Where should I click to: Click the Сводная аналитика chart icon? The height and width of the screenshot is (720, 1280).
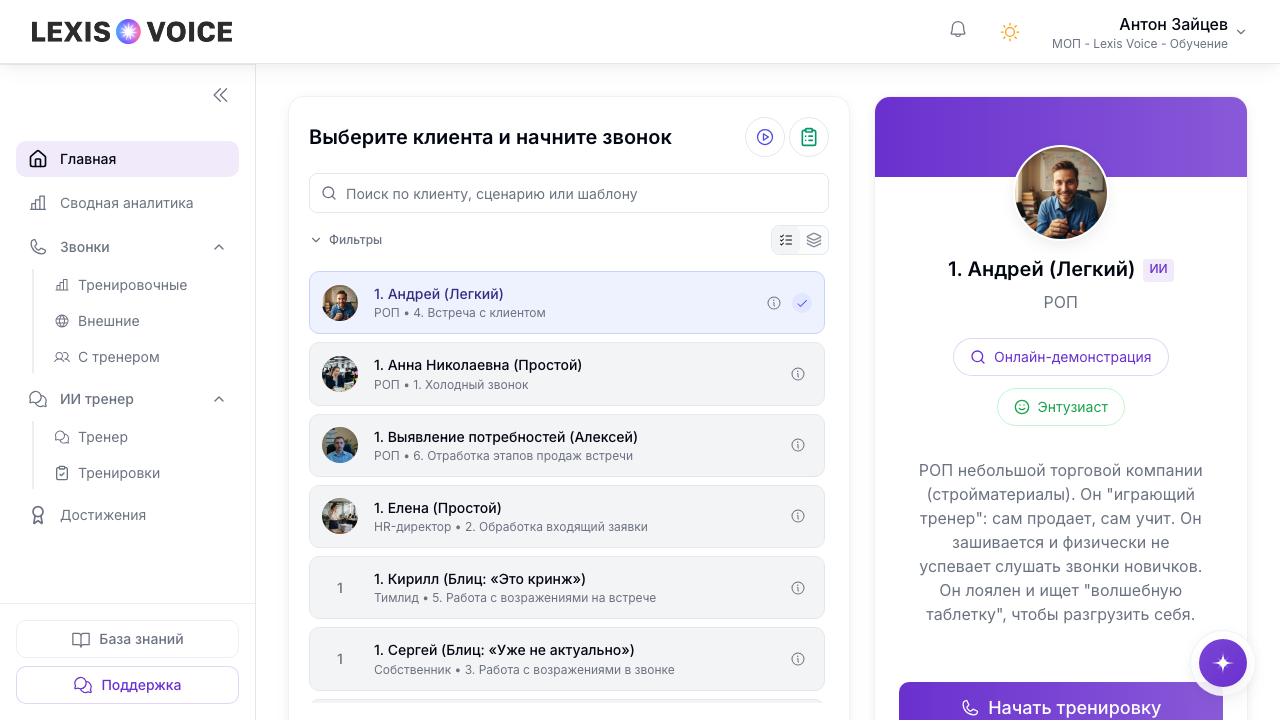click(38, 203)
